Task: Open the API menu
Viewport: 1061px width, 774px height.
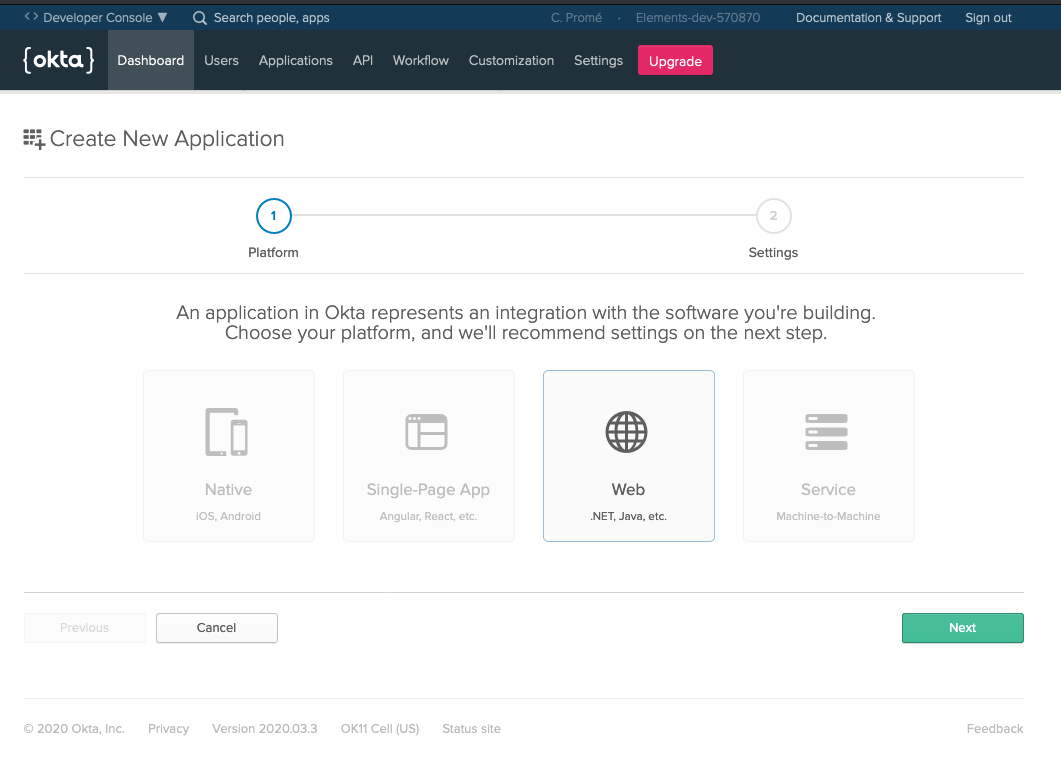Action: [x=363, y=60]
